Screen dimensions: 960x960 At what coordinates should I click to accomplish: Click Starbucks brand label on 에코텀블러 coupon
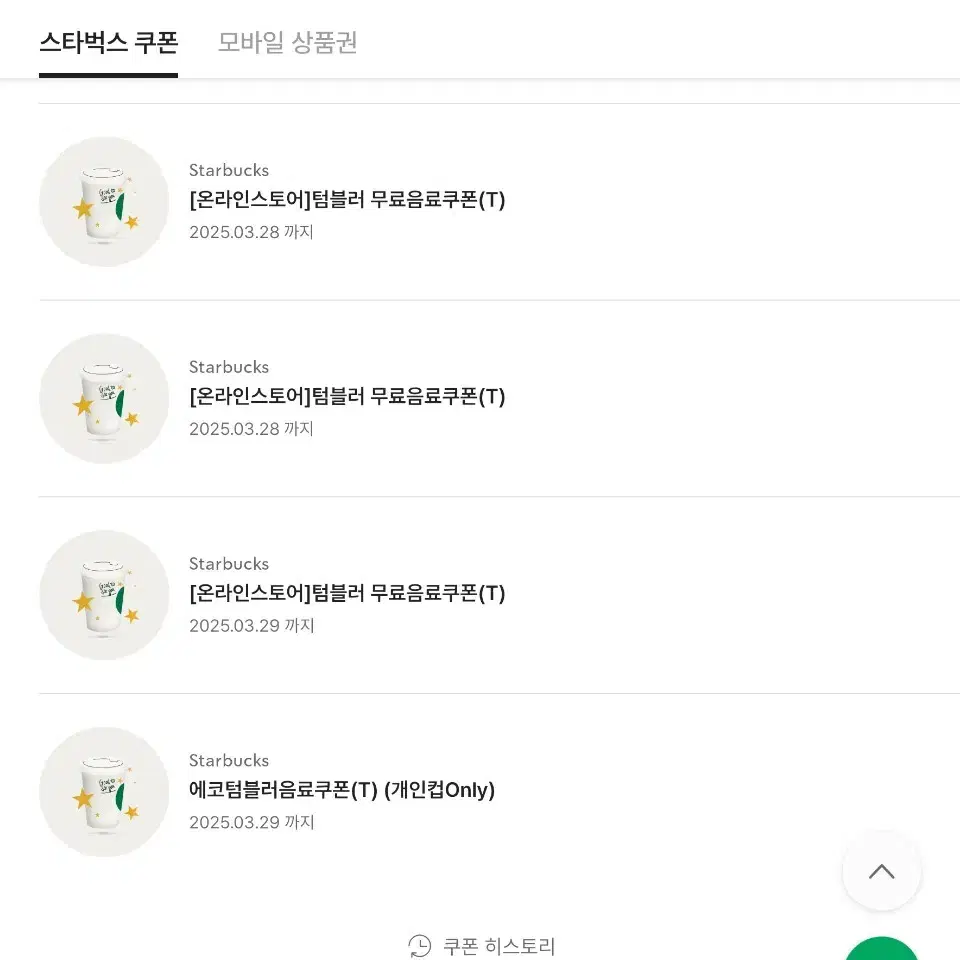(x=229, y=760)
